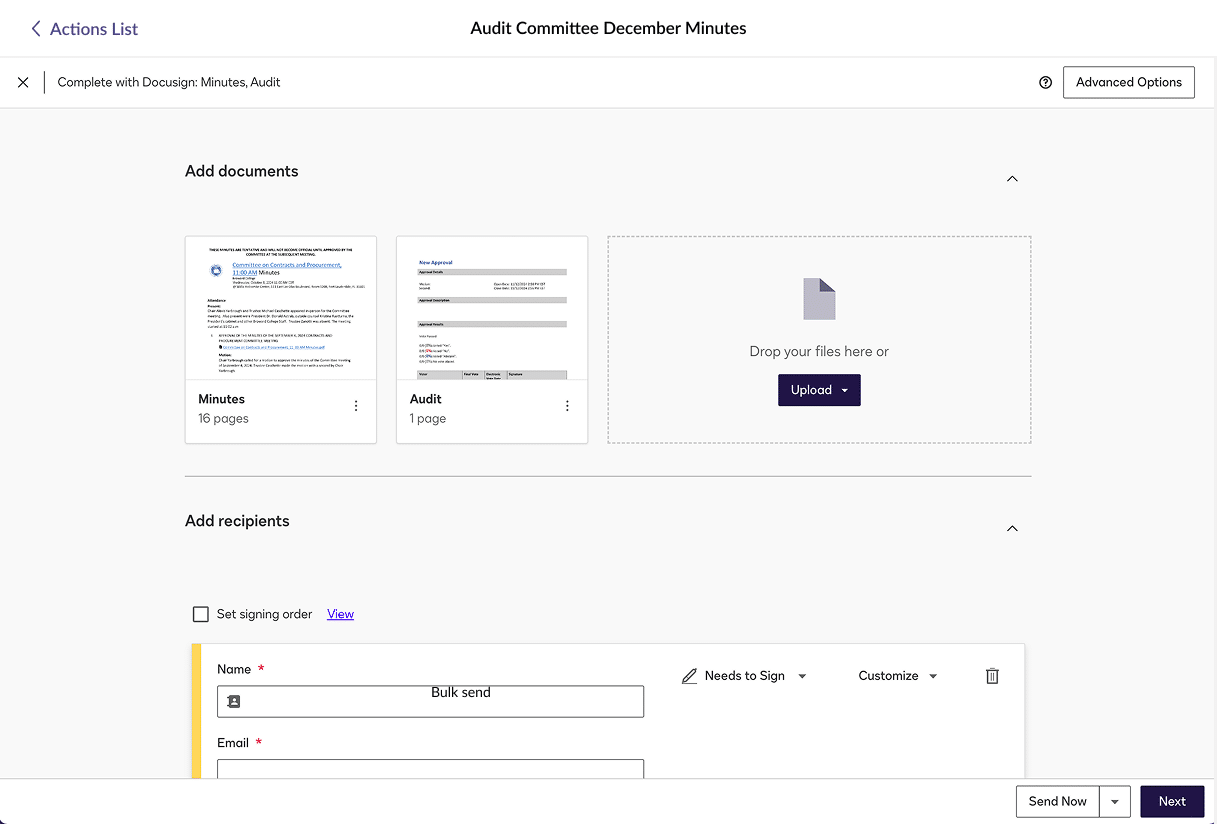Open the Audit document three-dot menu
The image size is (1217, 824).
tap(567, 406)
